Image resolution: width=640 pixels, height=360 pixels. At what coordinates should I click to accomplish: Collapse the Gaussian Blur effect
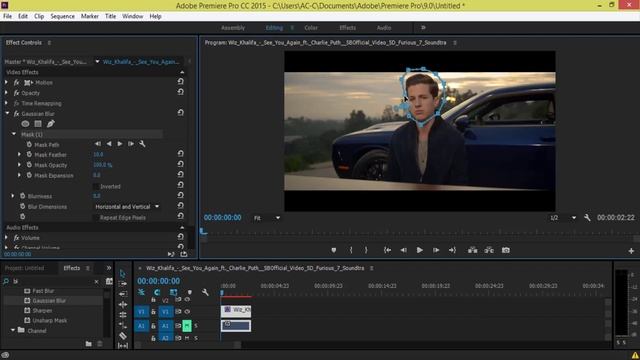7,113
